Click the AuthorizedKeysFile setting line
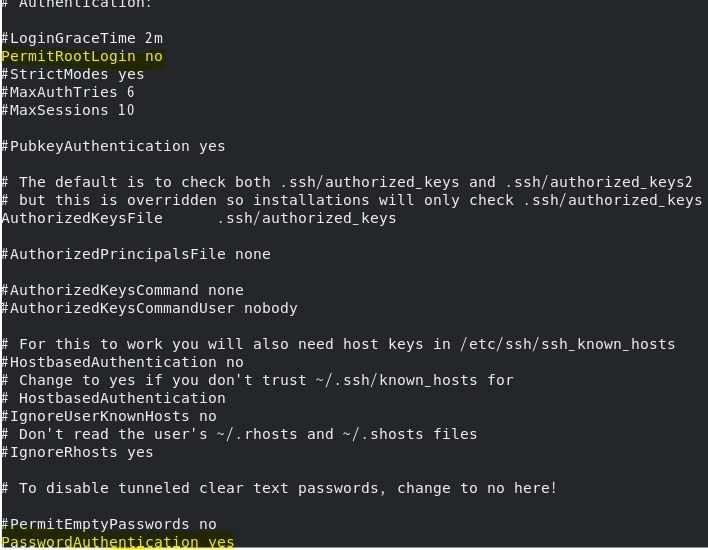Image resolution: width=708 pixels, height=550 pixels. (199, 219)
